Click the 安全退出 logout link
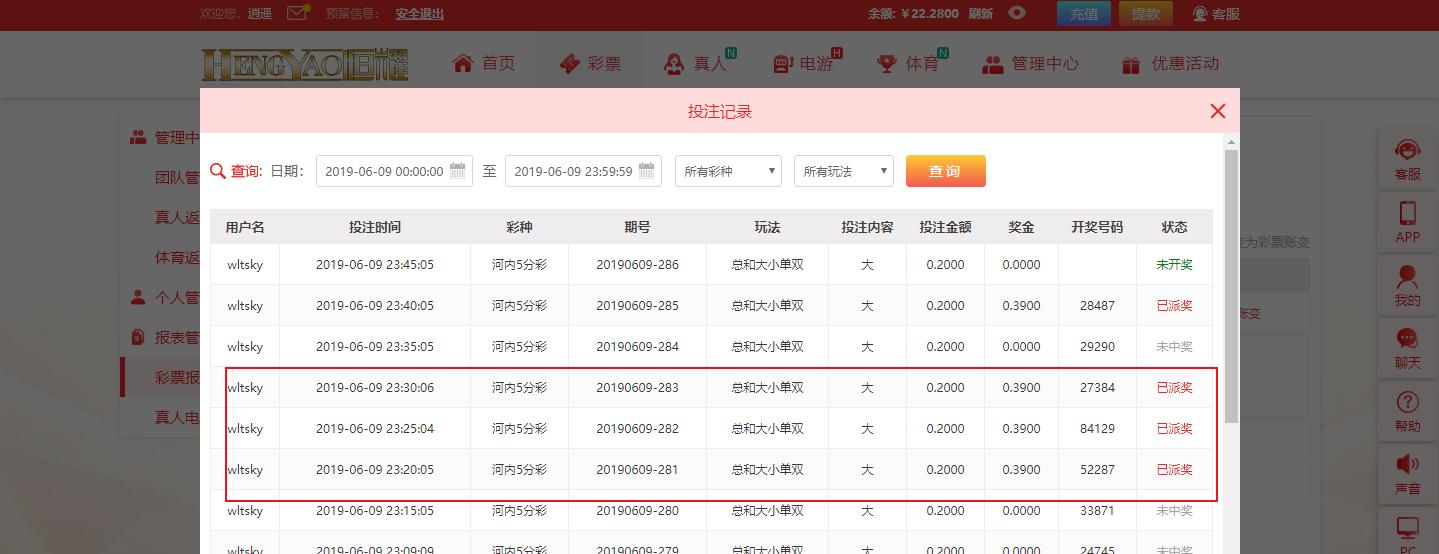The height and width of the screenshot is (554, 1439). coord(420,14)
